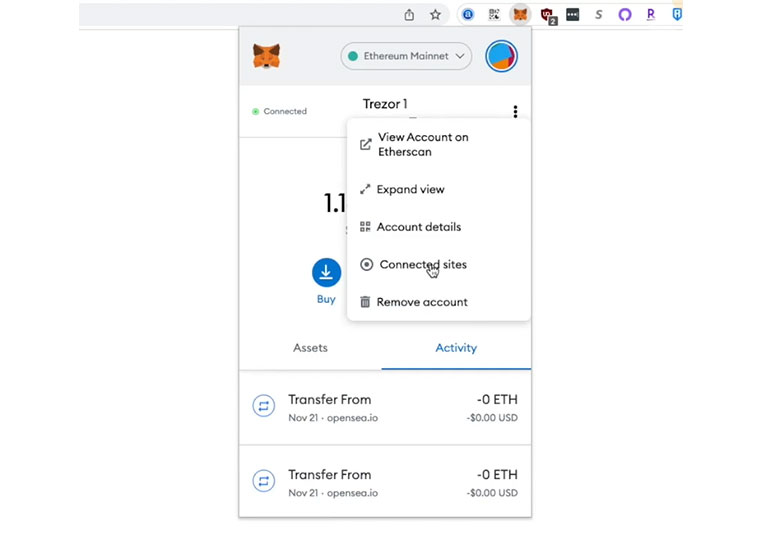763x541 pixels.
Task: Click the uBlock shield extension icon
Action: pos(548,16)
